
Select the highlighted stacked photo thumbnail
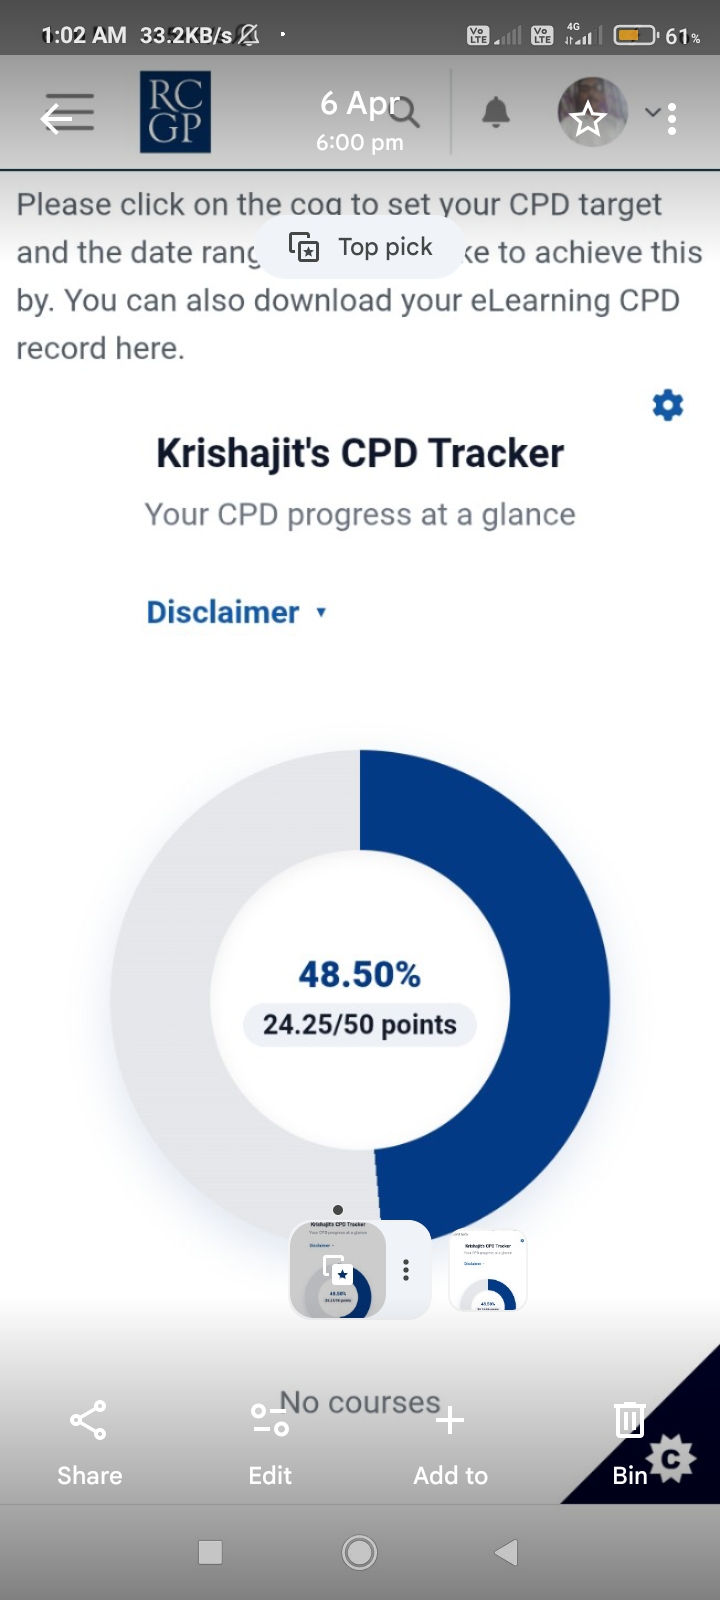[338, 1270]
